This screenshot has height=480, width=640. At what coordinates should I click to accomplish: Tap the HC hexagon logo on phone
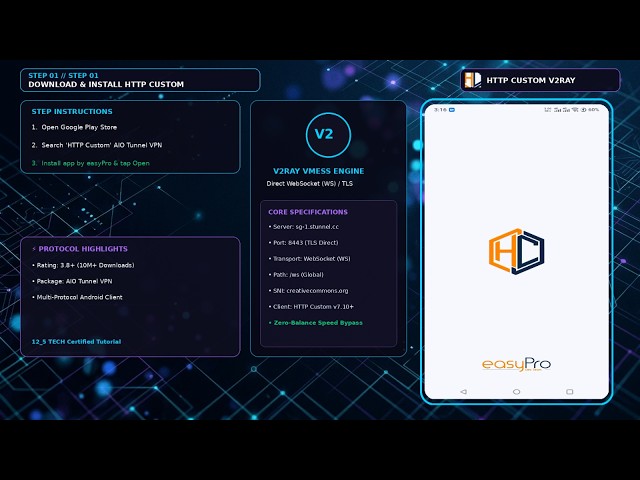(x=516, y=251)
